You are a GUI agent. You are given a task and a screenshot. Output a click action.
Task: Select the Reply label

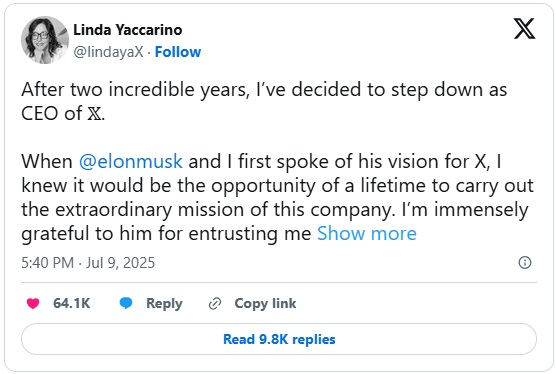[x=164, y=303]
